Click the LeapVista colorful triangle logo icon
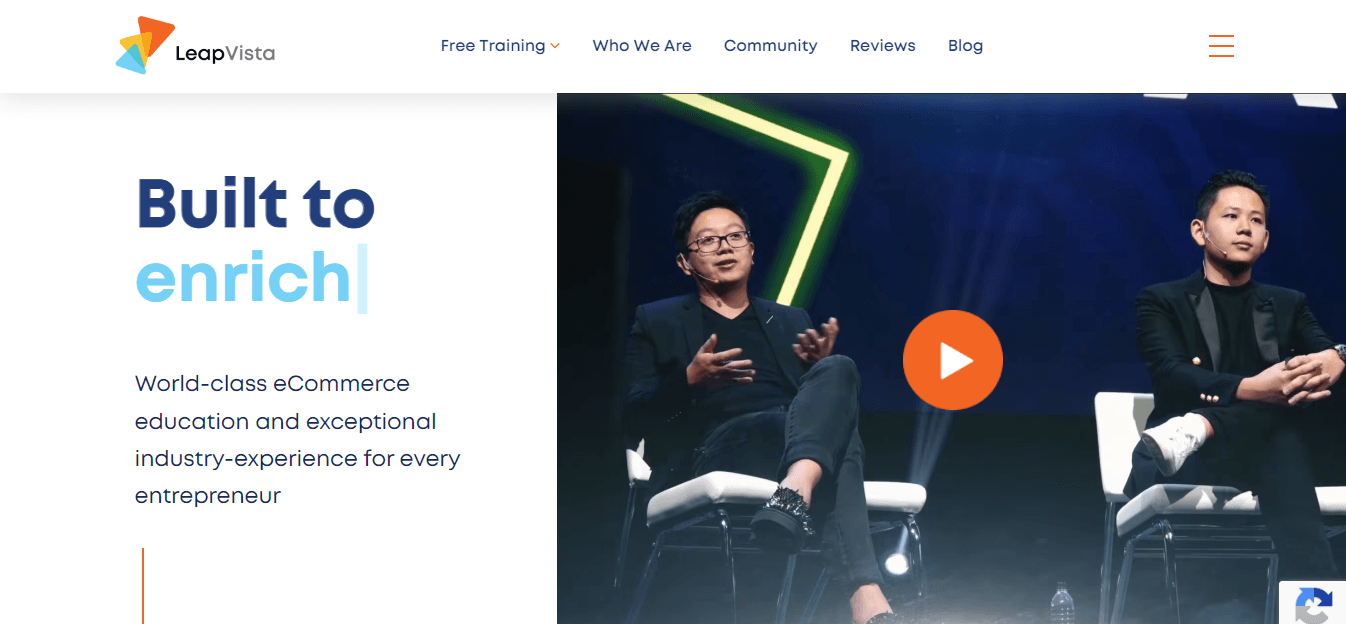Viewport: 1346px width, 624px height. (145, 45)
